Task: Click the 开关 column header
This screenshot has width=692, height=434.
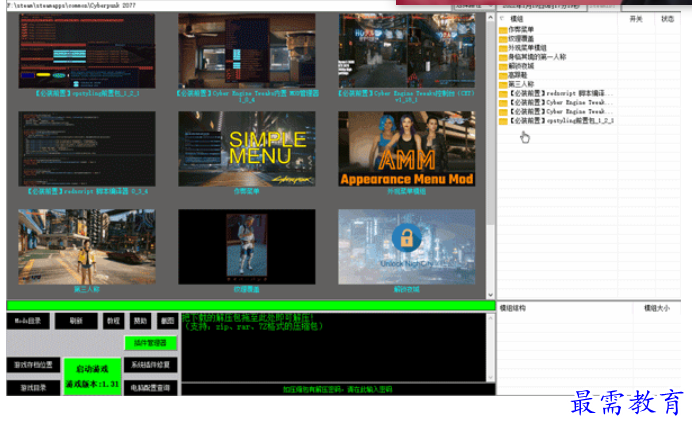Action: point(636,19)
